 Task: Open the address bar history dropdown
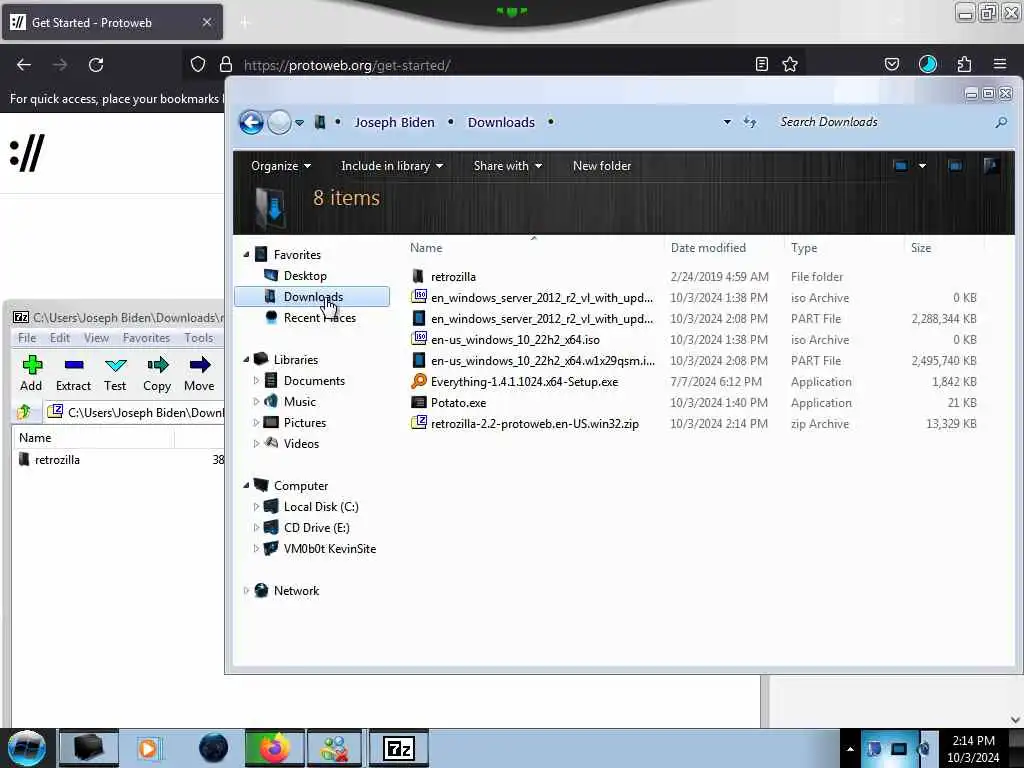(x=727, y=122)
